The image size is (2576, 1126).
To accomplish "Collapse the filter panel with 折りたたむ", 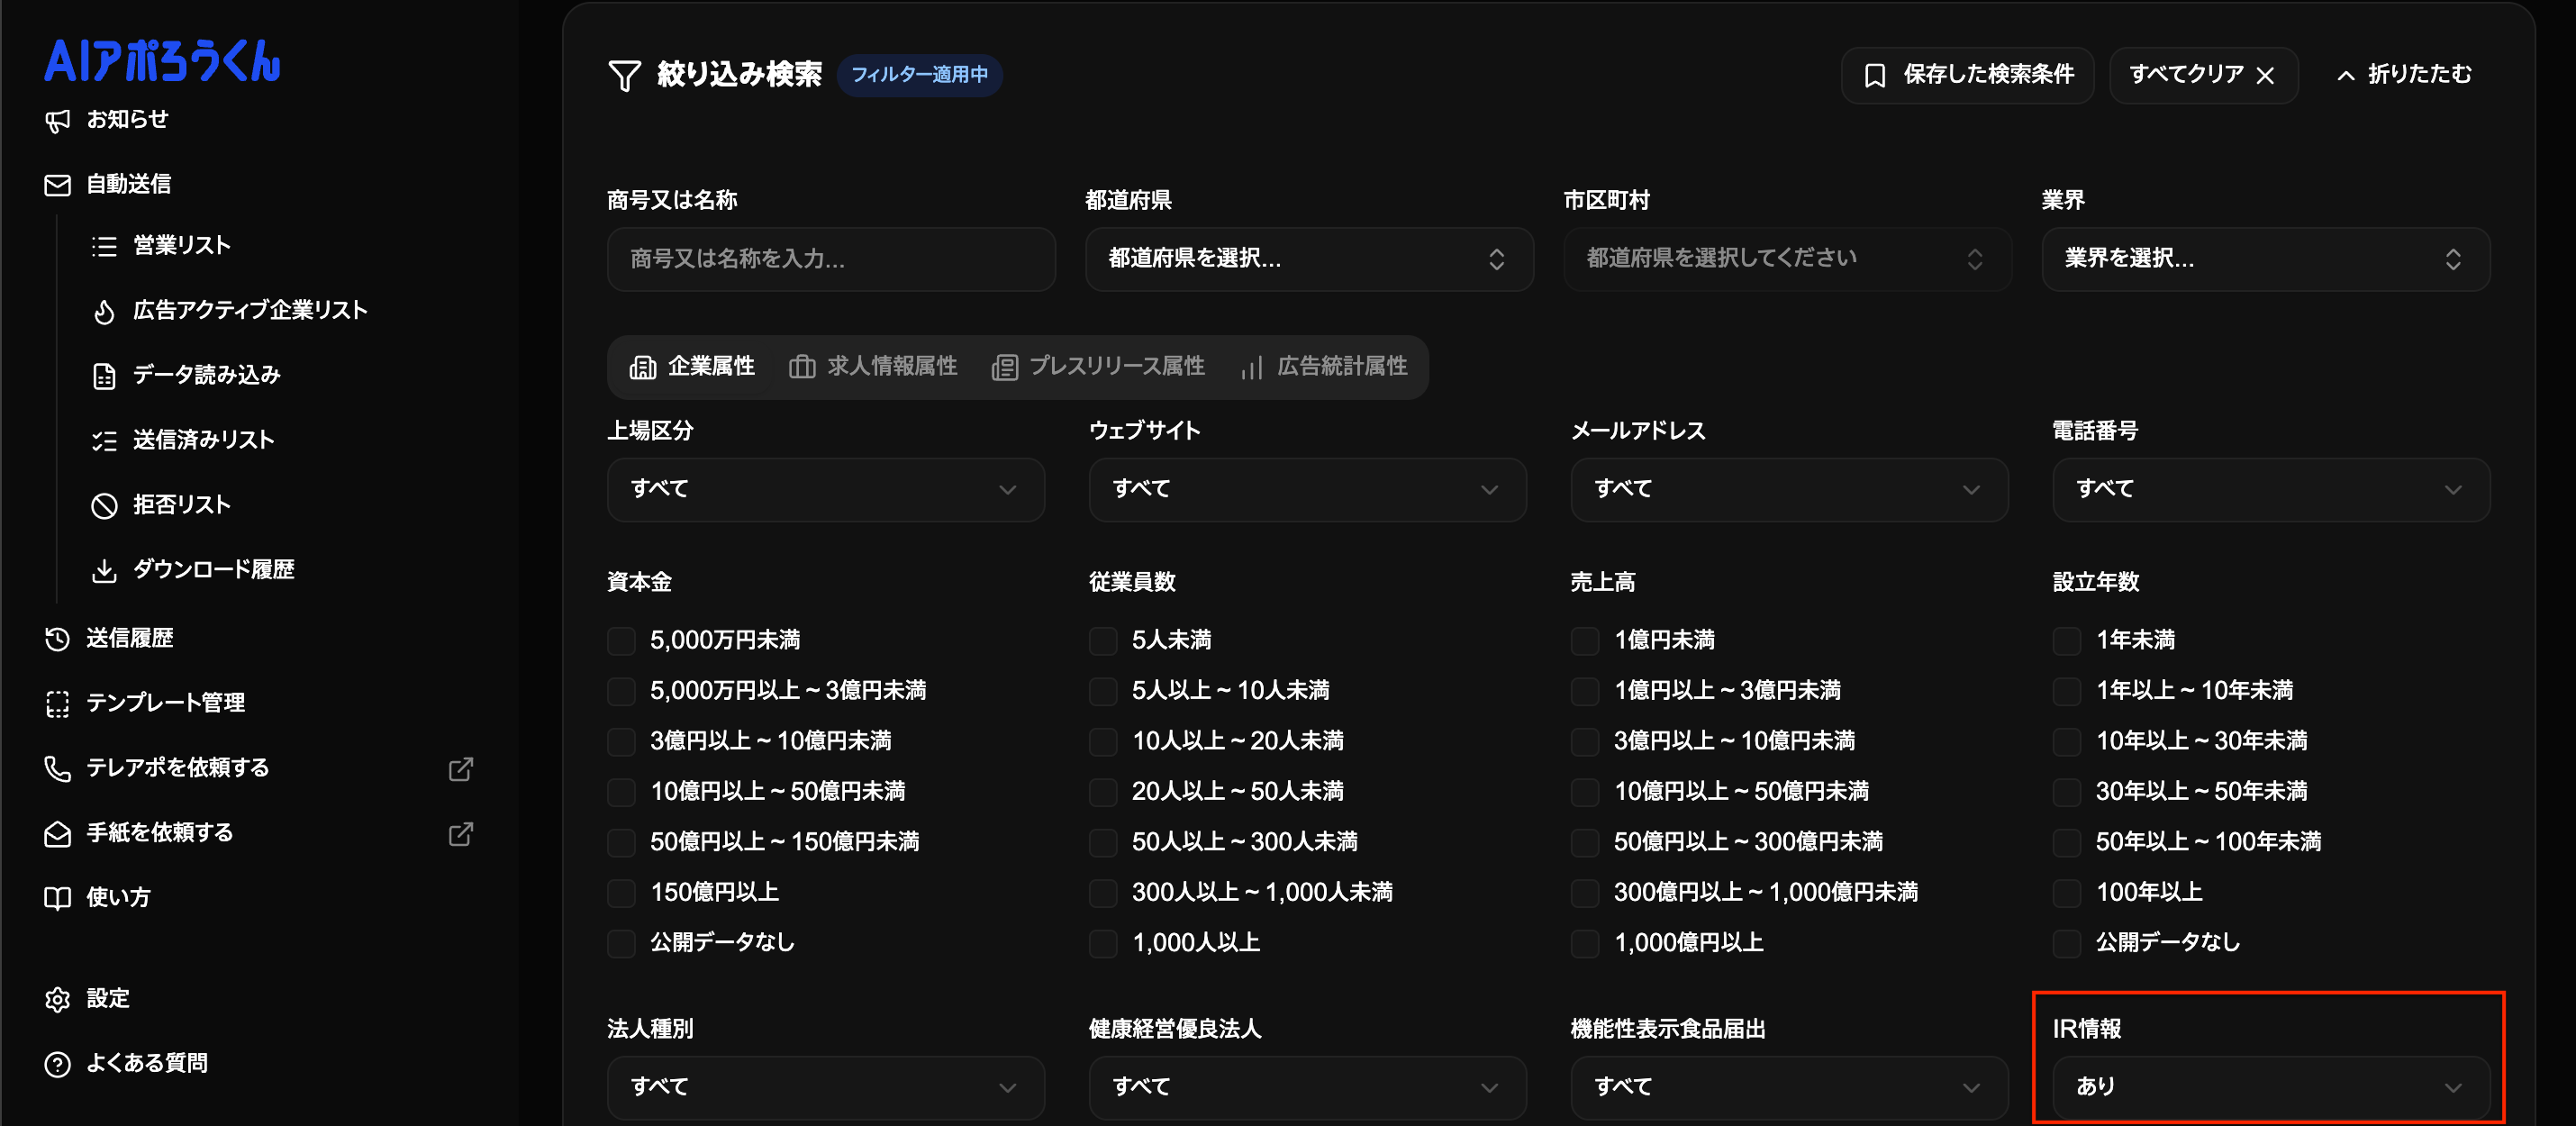I will click(x=2404, y=75).
